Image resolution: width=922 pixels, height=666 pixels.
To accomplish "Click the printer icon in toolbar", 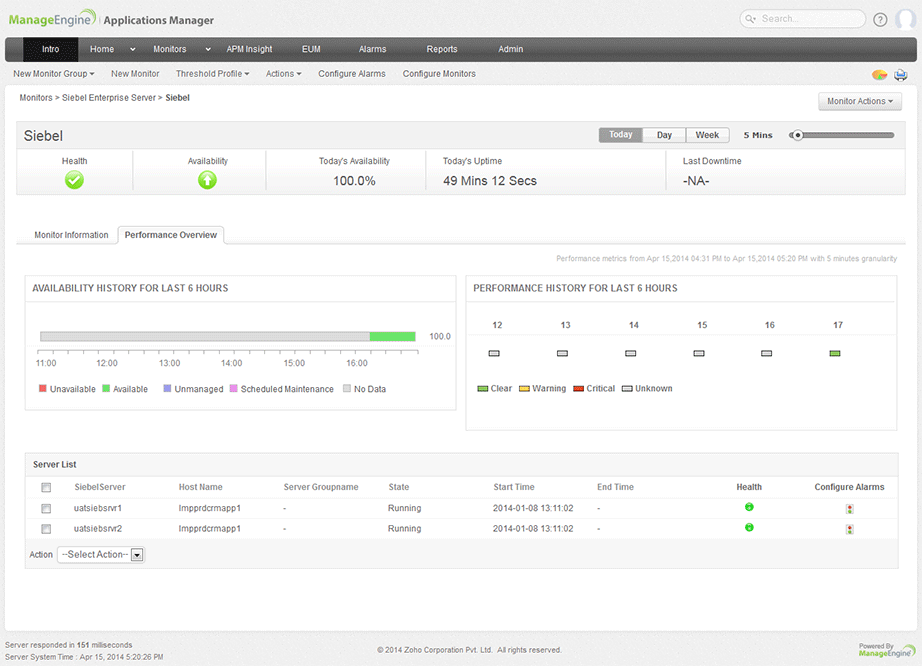I will (900, 75).
